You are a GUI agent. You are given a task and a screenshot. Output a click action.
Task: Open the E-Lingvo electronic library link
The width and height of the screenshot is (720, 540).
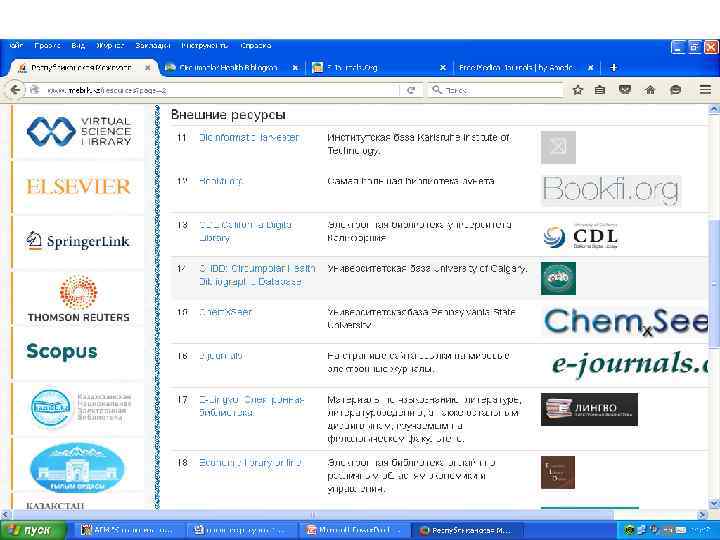pyautogui.click(x=252, y=406)
